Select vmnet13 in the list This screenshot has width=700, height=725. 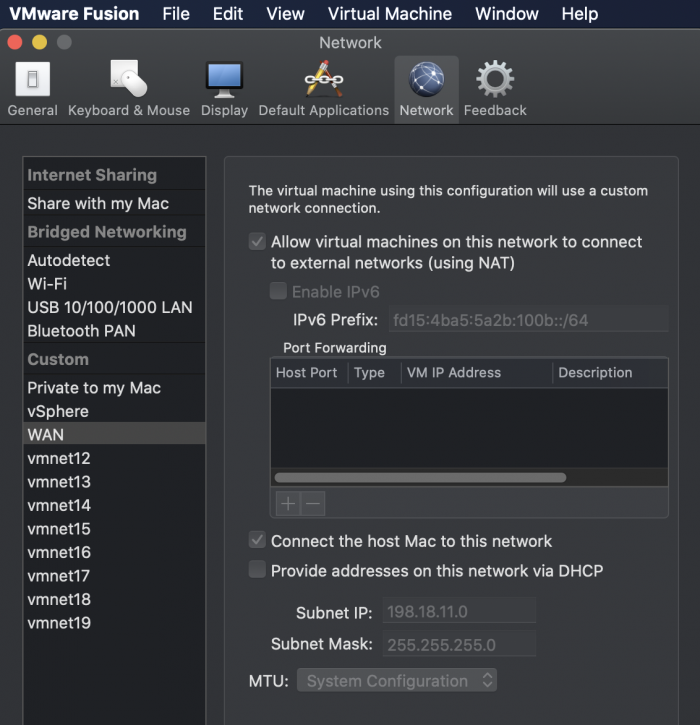click(114, 482)
